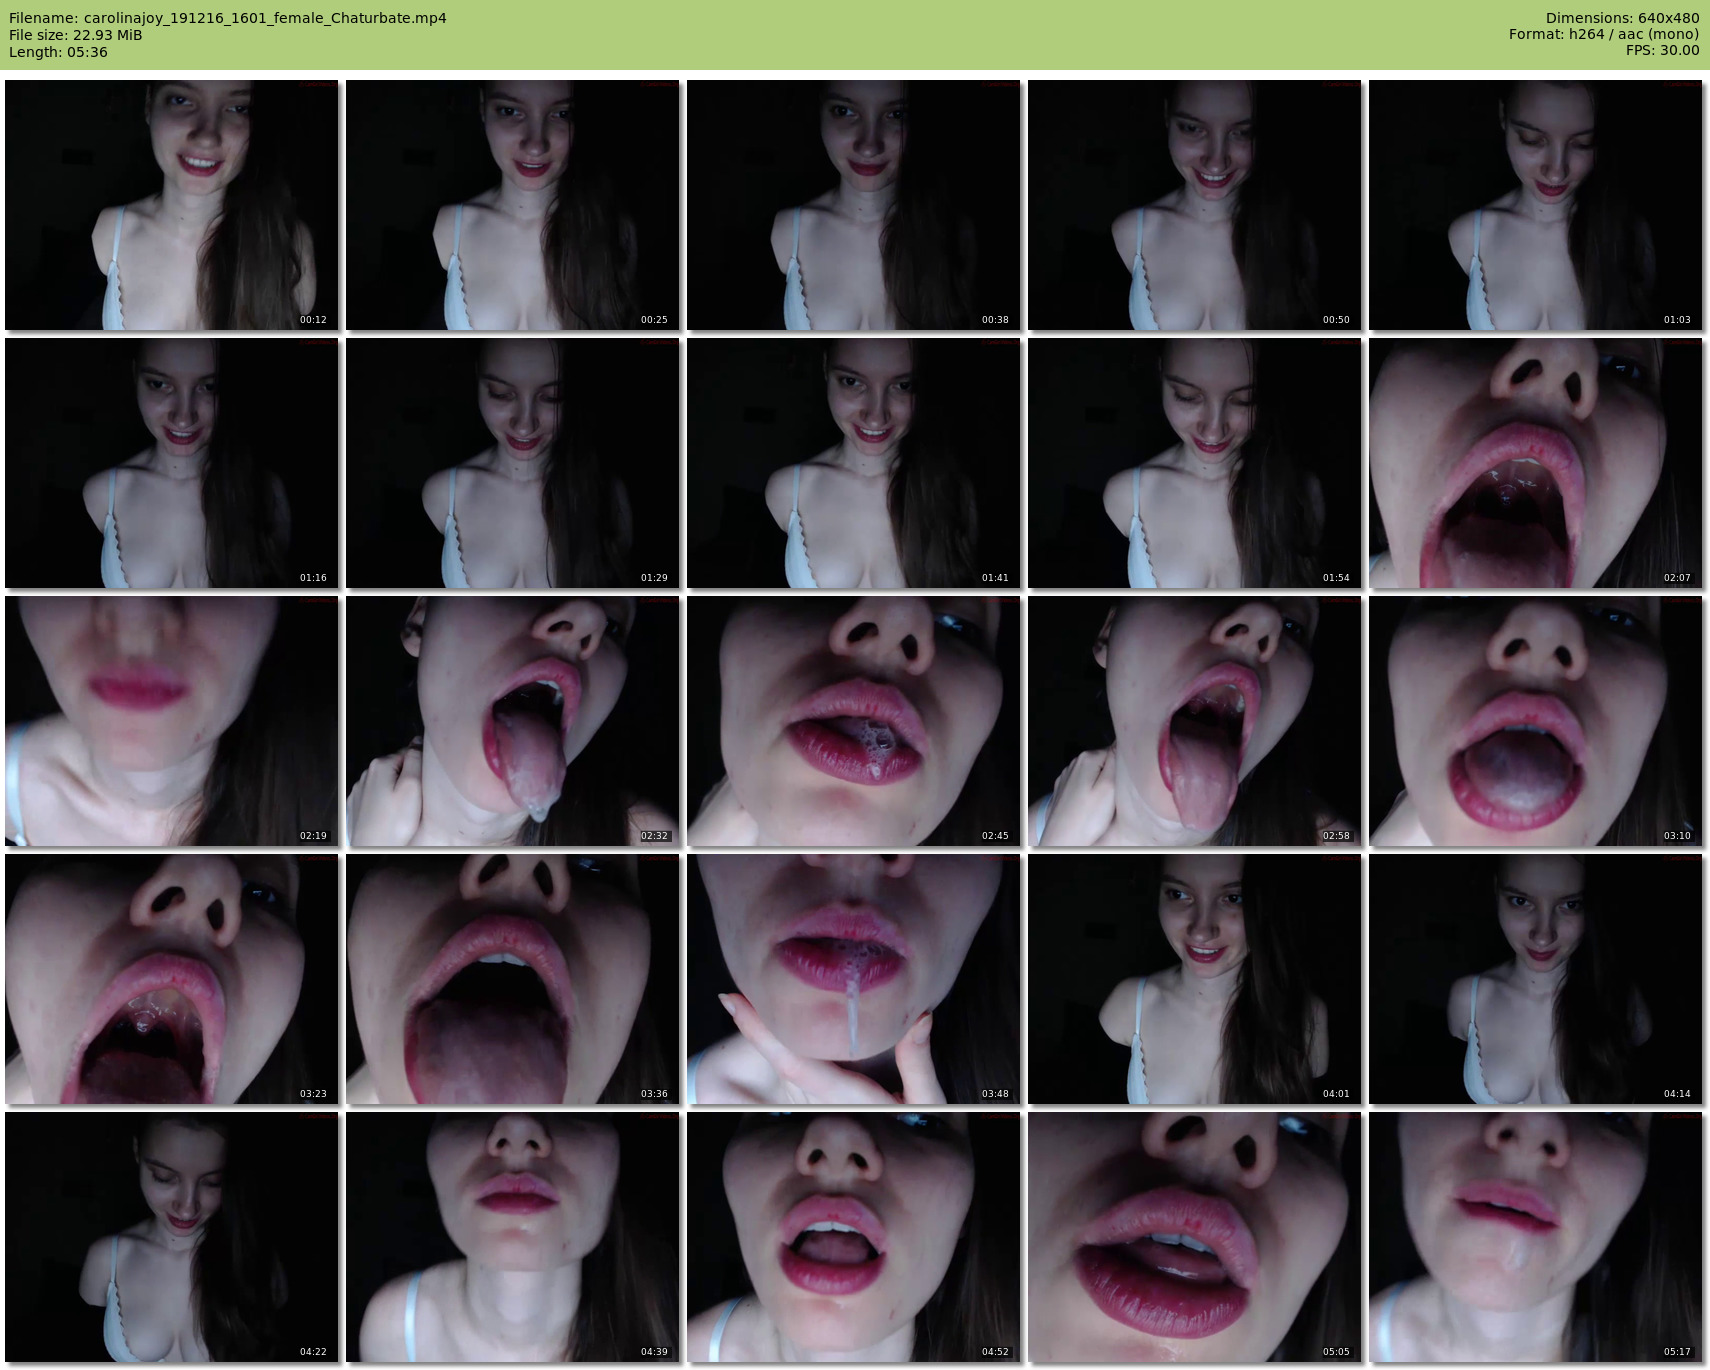Click the File size 22.93 MiB line

76,35
